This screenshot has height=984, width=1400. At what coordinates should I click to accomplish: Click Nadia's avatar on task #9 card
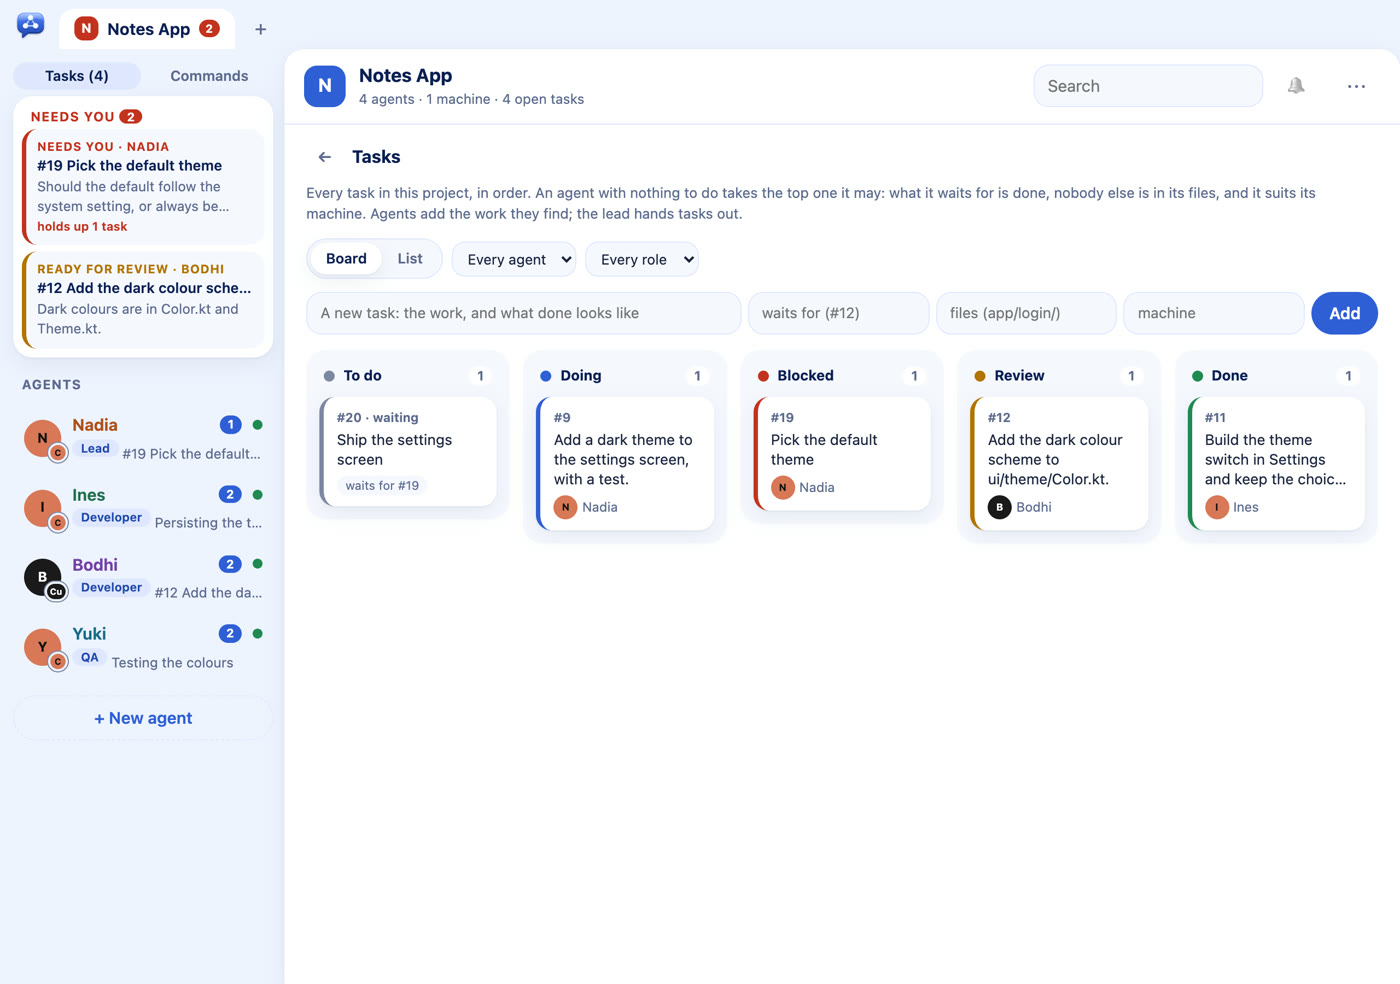click(x=565, y=507)
